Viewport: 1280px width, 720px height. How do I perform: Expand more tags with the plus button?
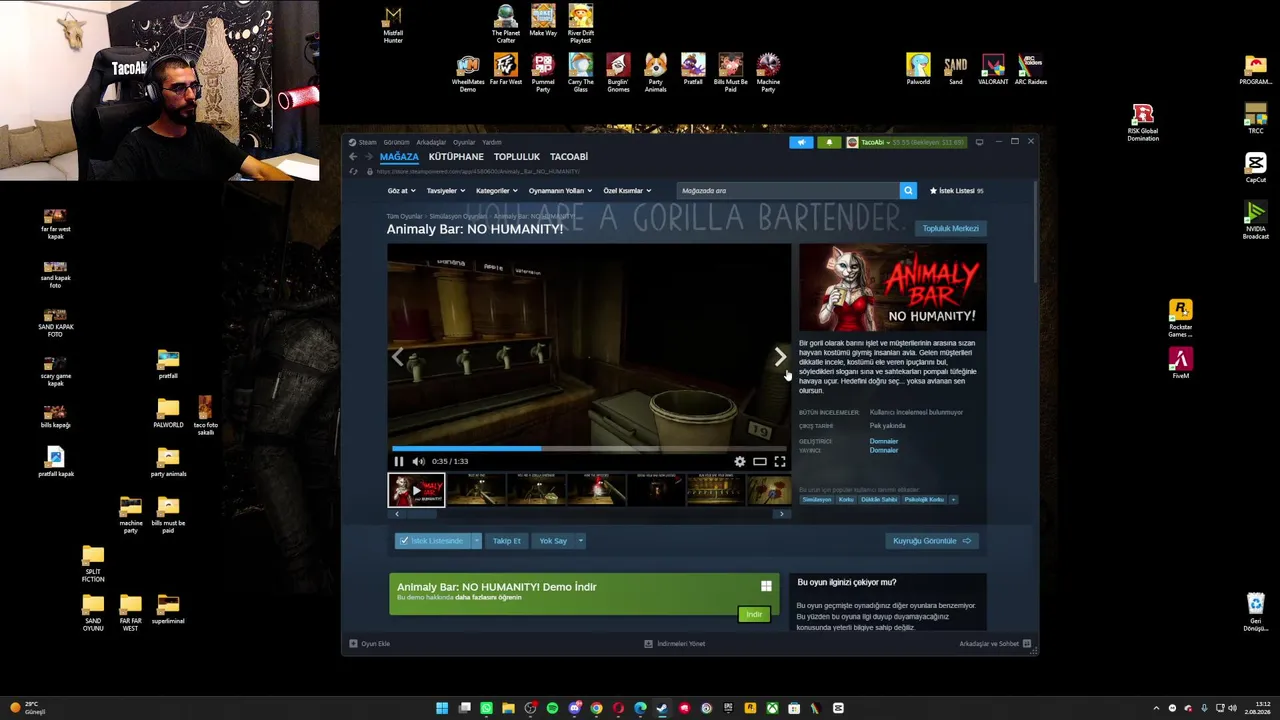click(x=953, y=500)
